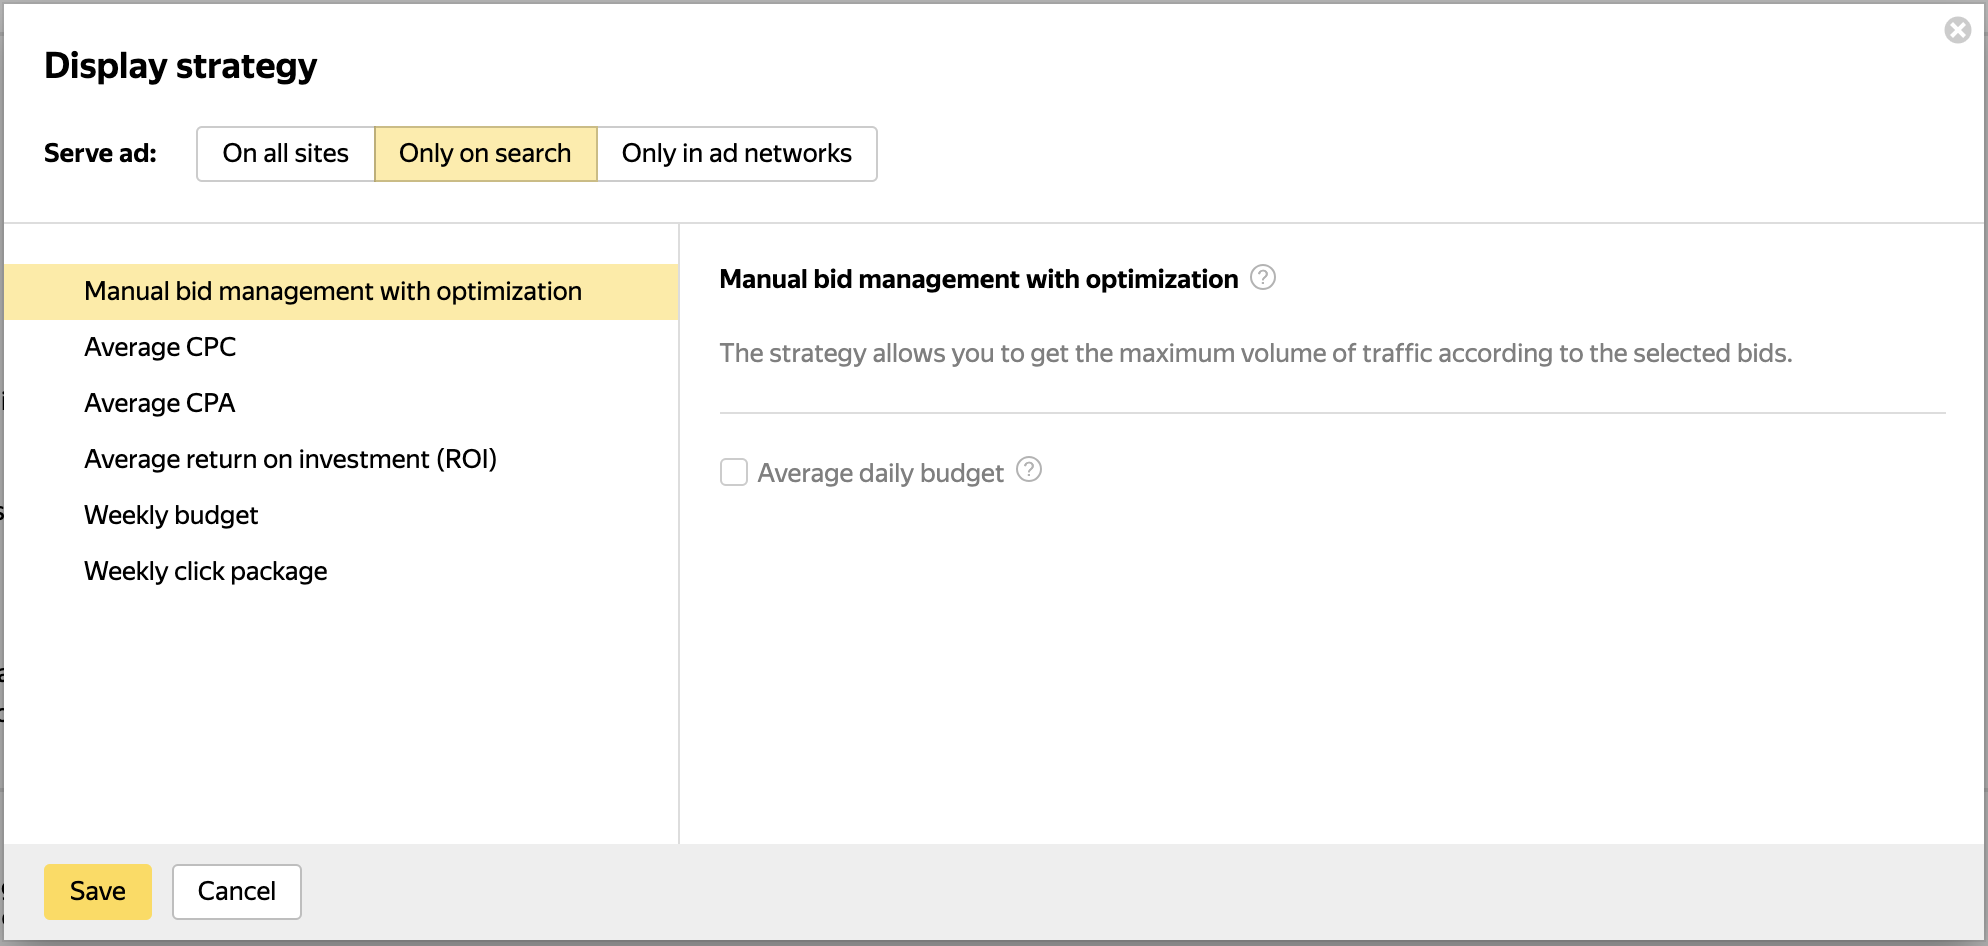
Task: Choose the Average CPC strategy
Action: (x=160, y=348)
